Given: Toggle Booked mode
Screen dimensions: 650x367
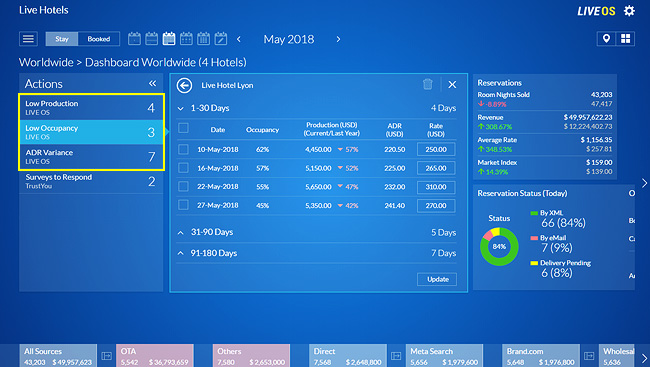Looking at the screenshot, I should click(99, 39).
